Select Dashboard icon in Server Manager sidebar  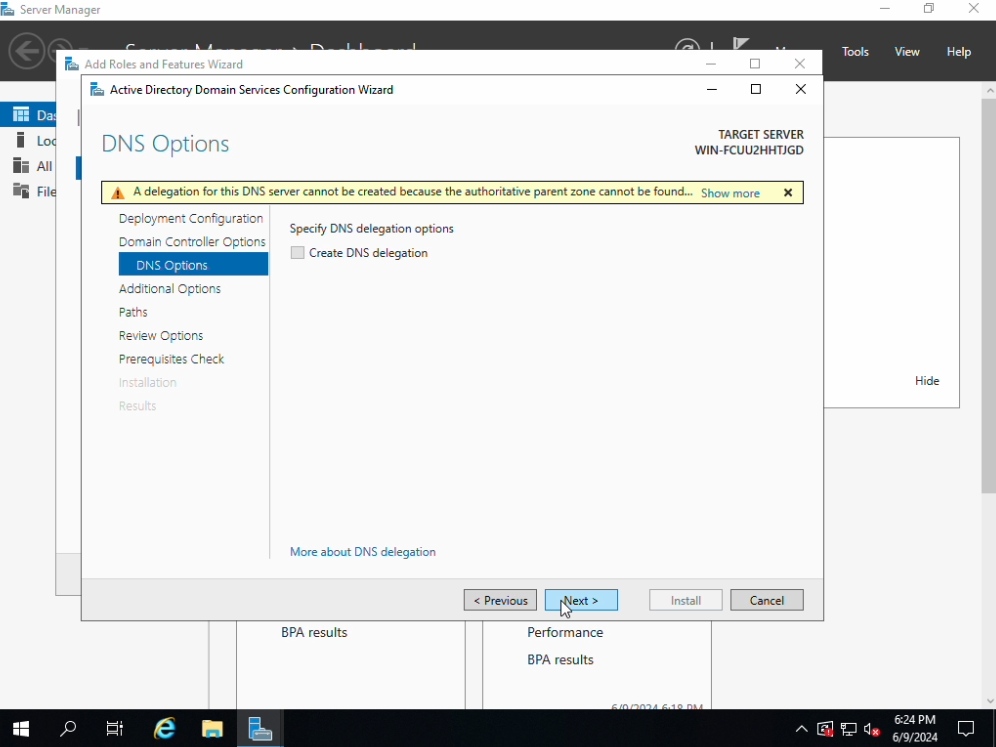click(21, 114)
